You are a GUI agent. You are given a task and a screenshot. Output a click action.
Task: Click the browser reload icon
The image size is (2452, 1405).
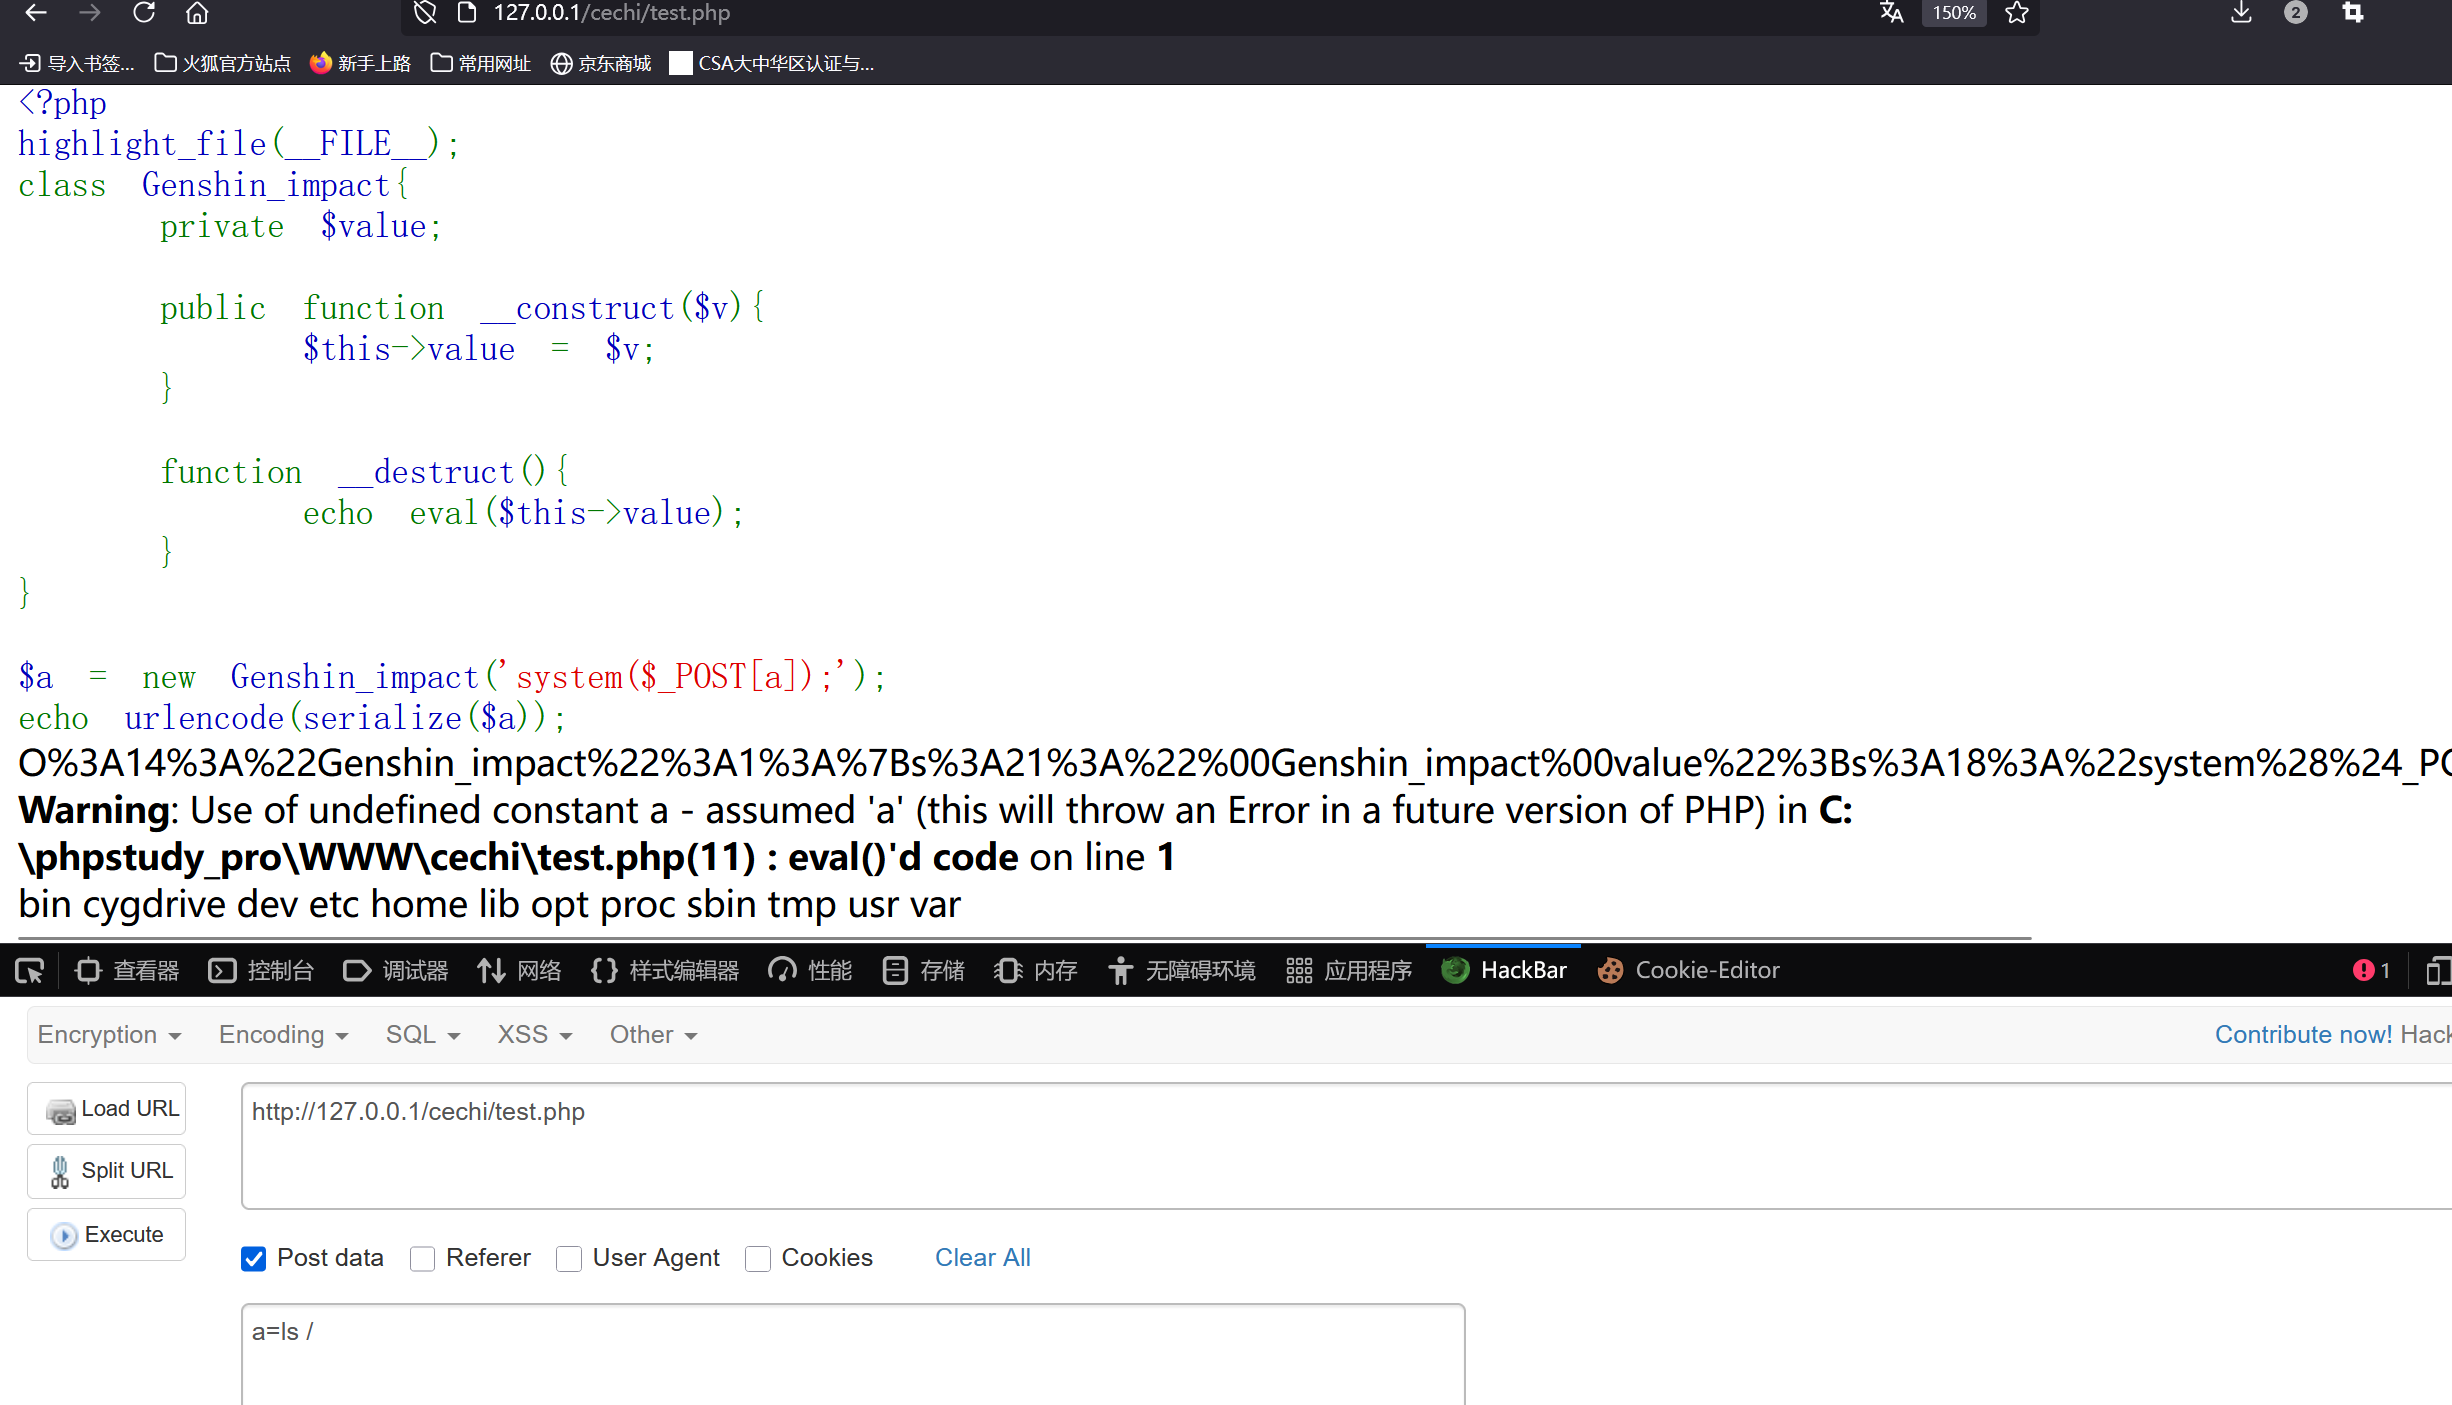click(144, 13)
